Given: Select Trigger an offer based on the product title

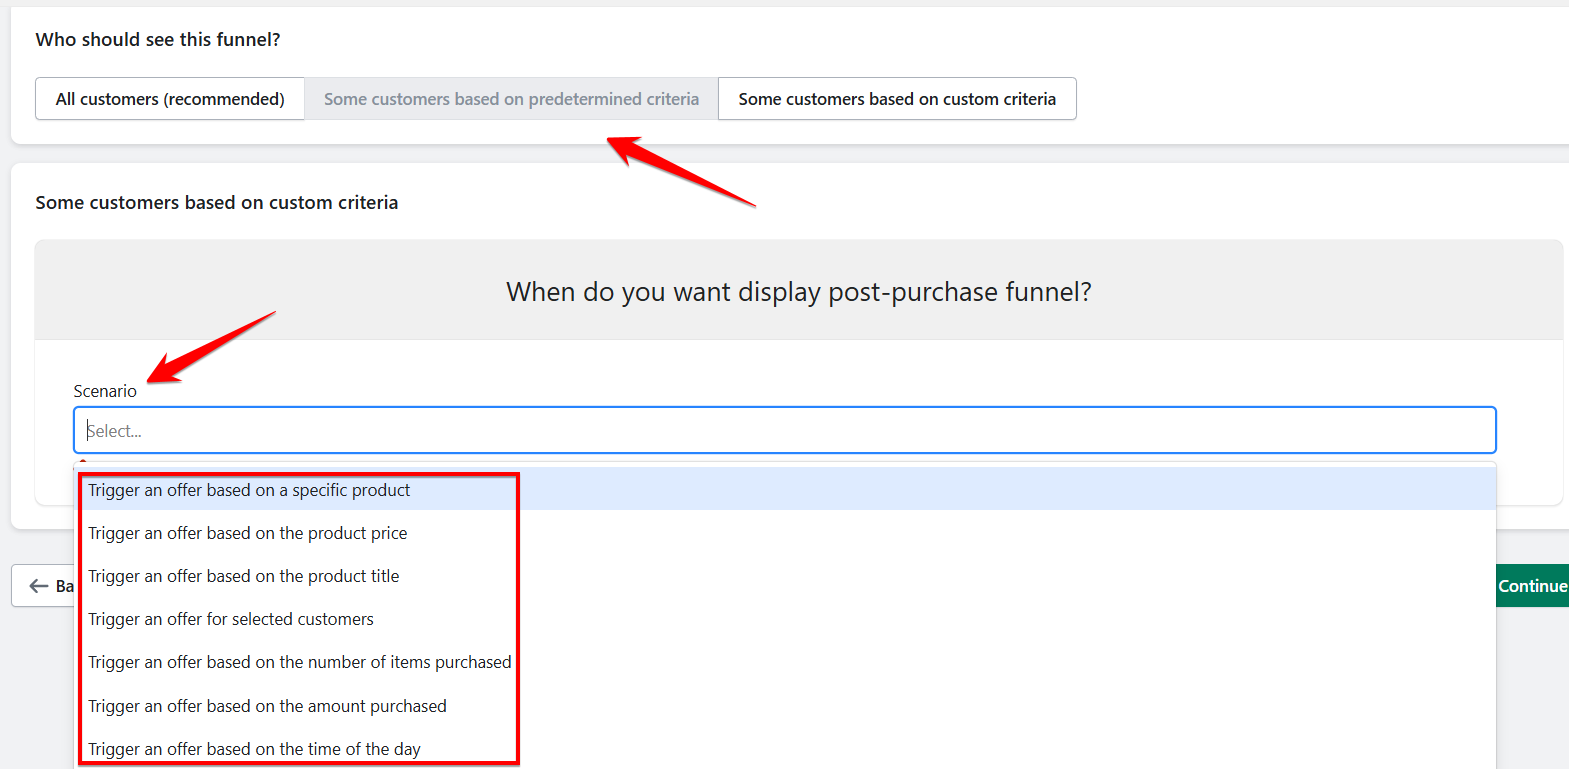Looking at the screenshot, I should [x=244, y=576].
